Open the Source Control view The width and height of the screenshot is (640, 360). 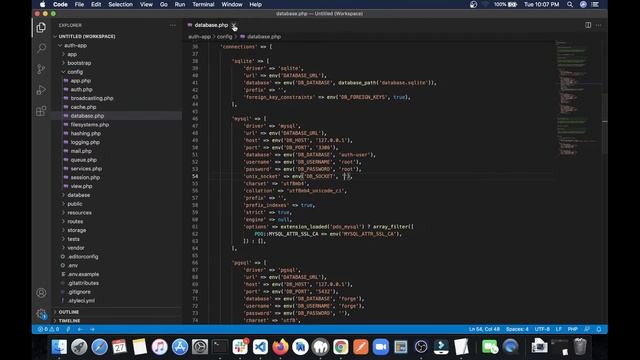41,69
